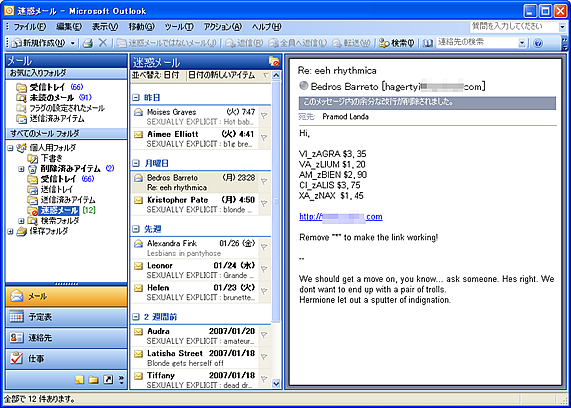Viewport: 571px width, 408px height.
Task: Click message list scrollbar down arrow
Action: pos(276,383)
